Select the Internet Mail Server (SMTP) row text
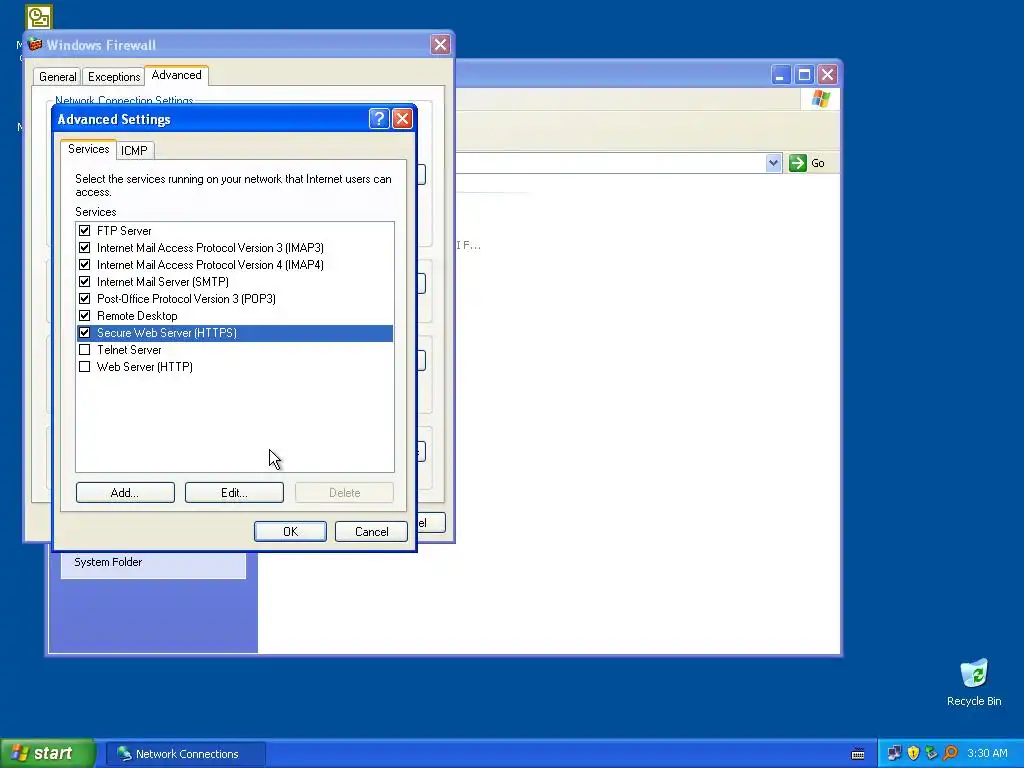Screen dimensions: 1024x768 coord(163,282)
